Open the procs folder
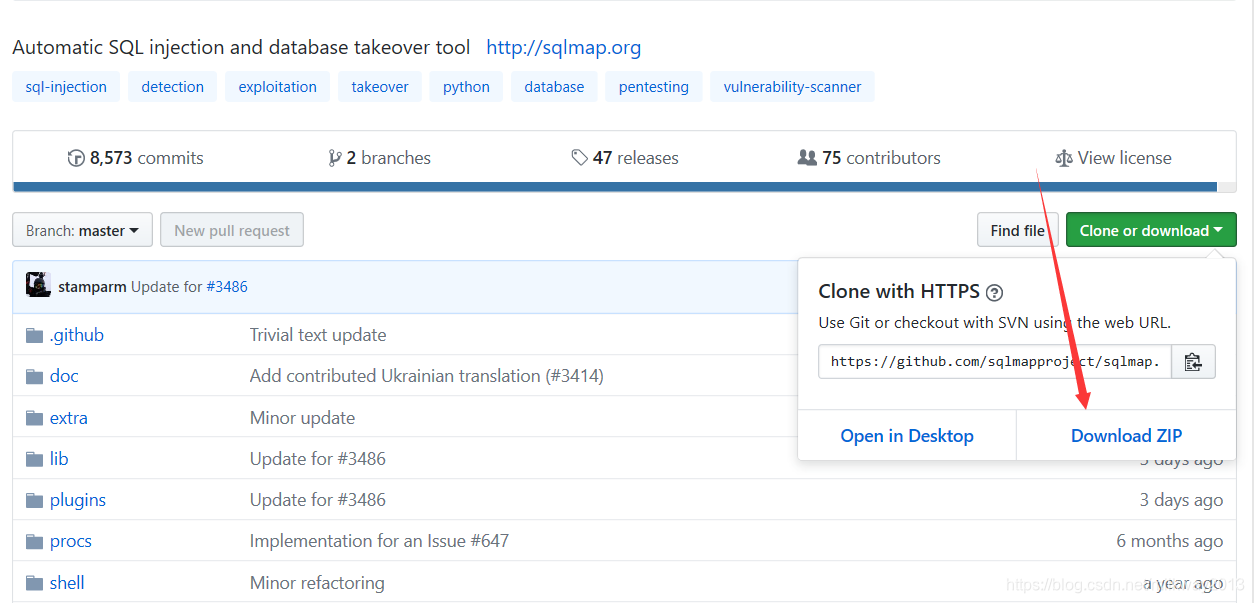Viewport: 1254px width, 603px height. click(x=71, y=541)
